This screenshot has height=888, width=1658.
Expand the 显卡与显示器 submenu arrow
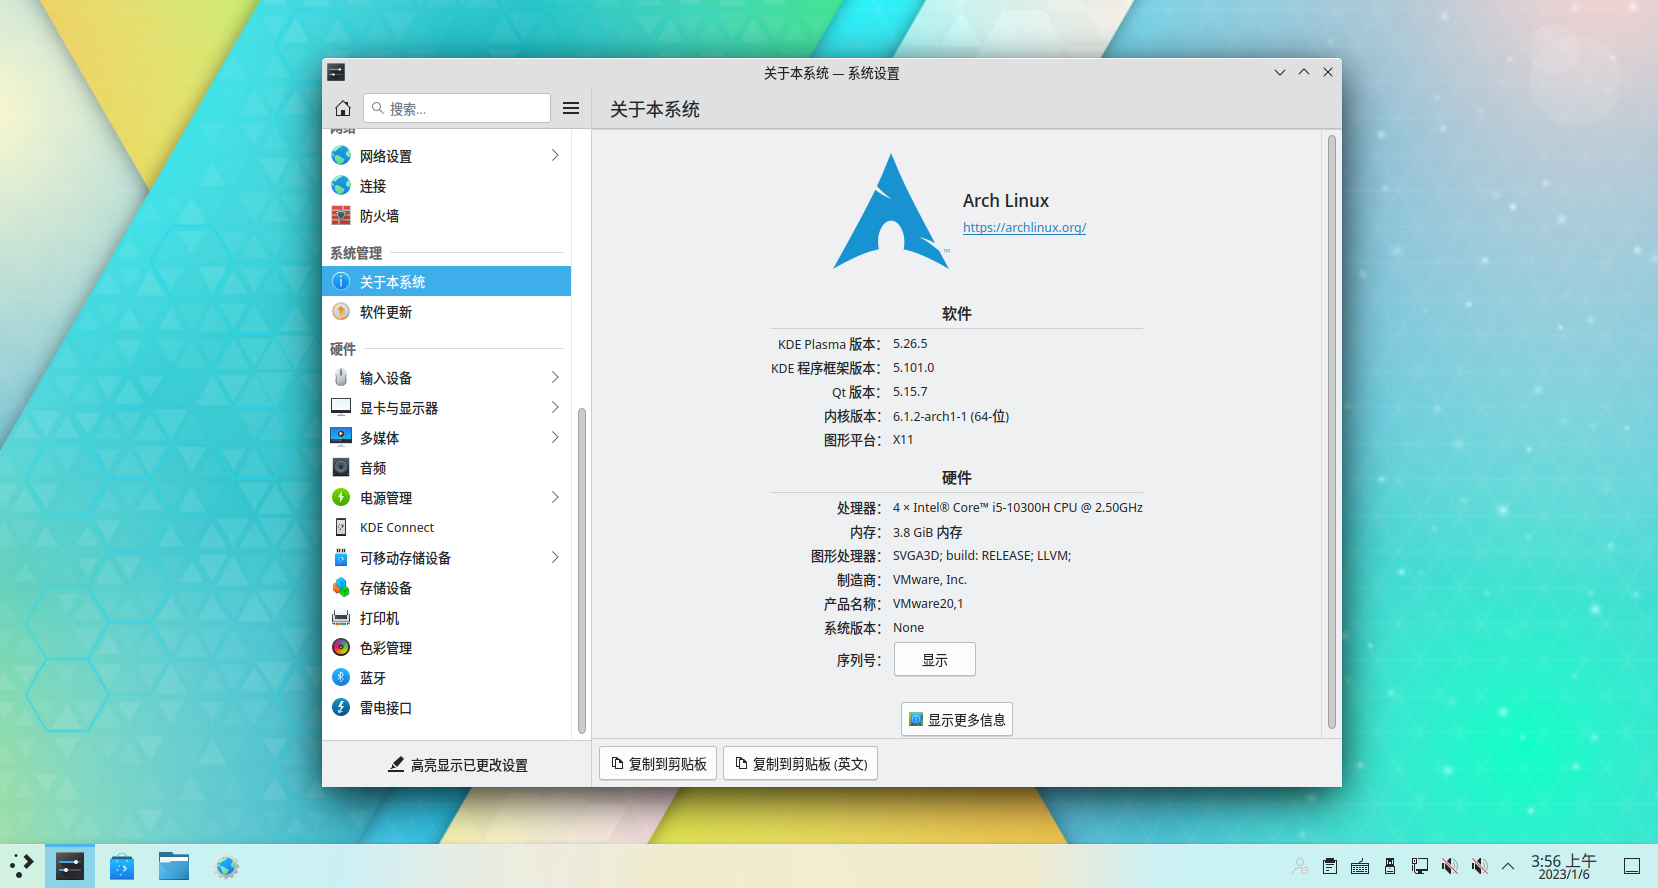pos(555,408)
